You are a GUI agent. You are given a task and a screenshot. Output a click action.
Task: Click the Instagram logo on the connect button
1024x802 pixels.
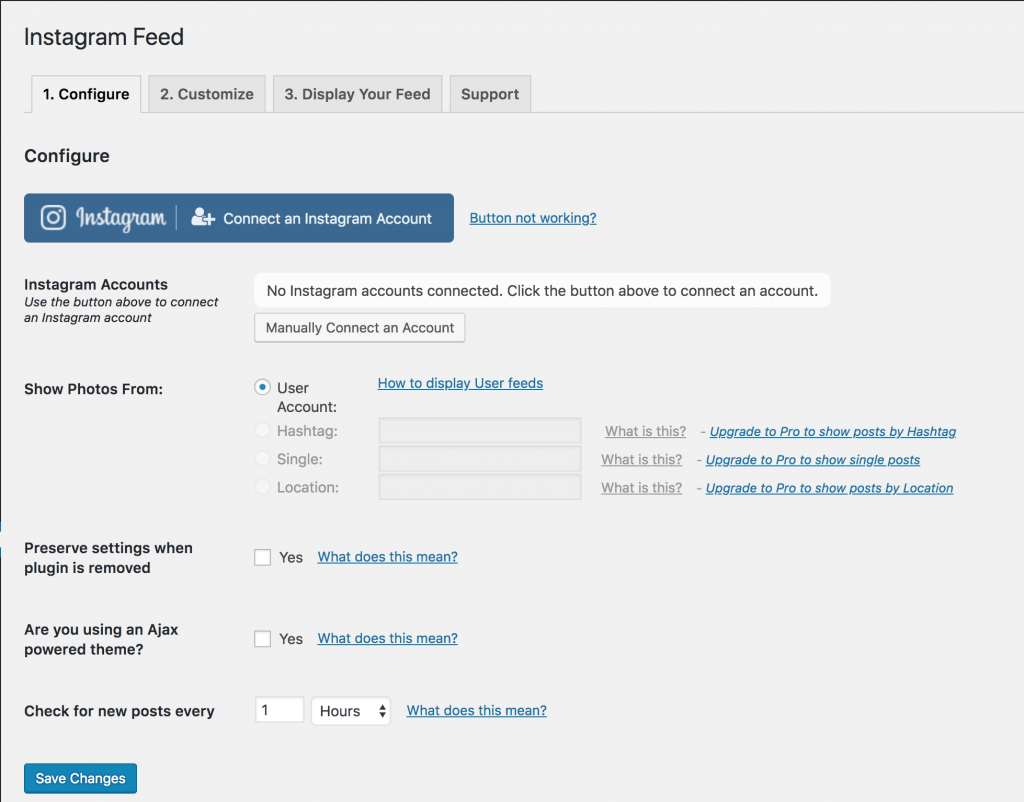pos(52,217)
